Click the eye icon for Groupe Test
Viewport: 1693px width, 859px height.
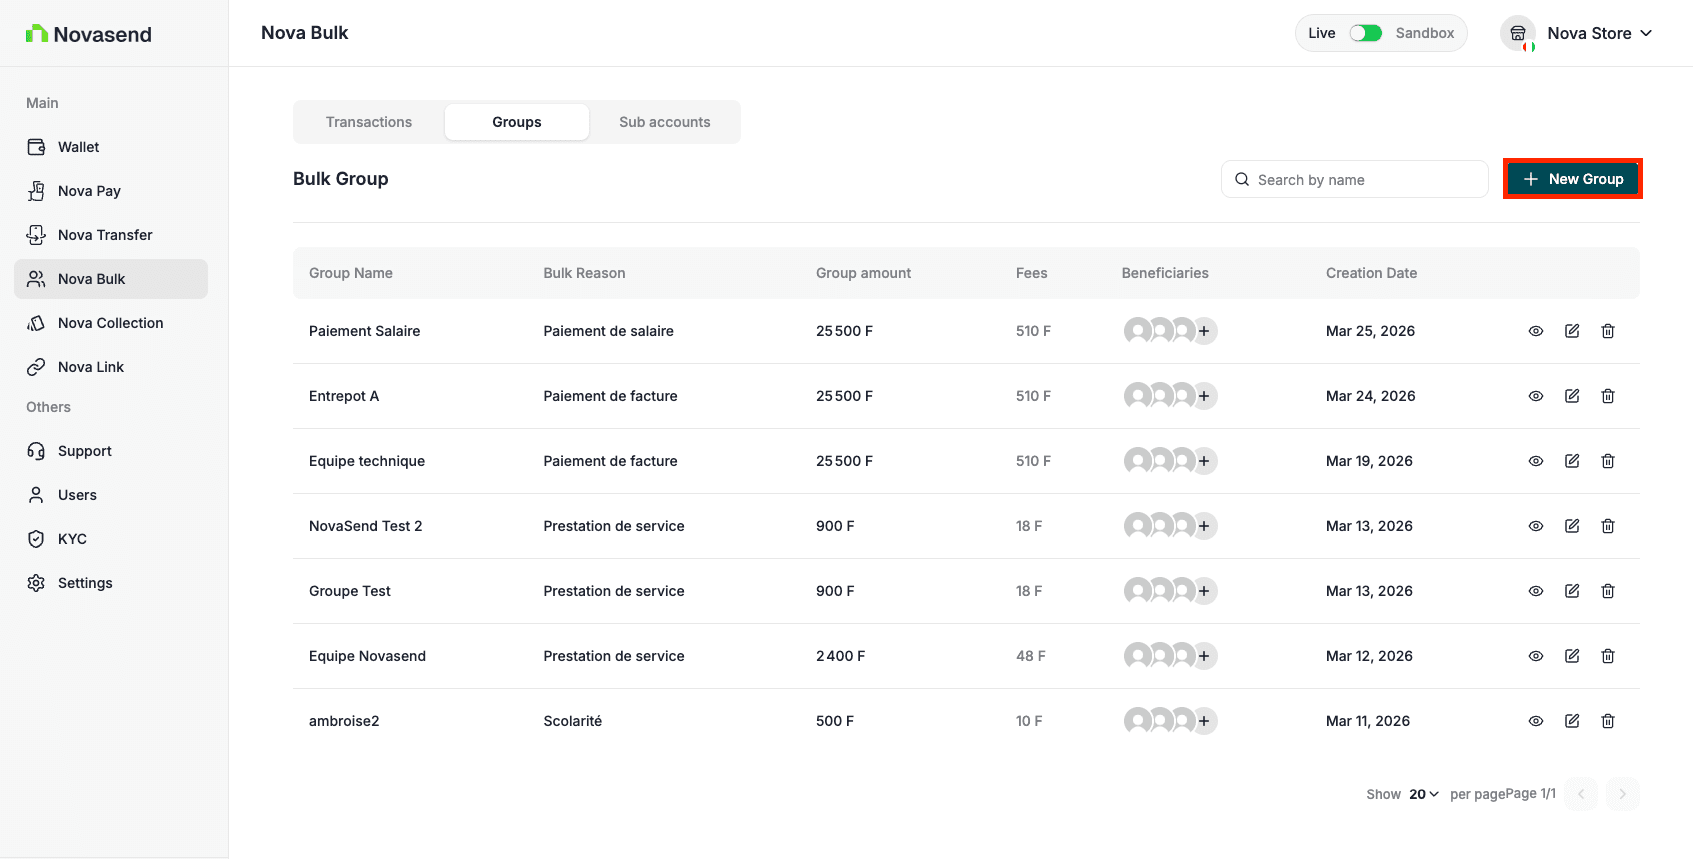(1536, 591)
